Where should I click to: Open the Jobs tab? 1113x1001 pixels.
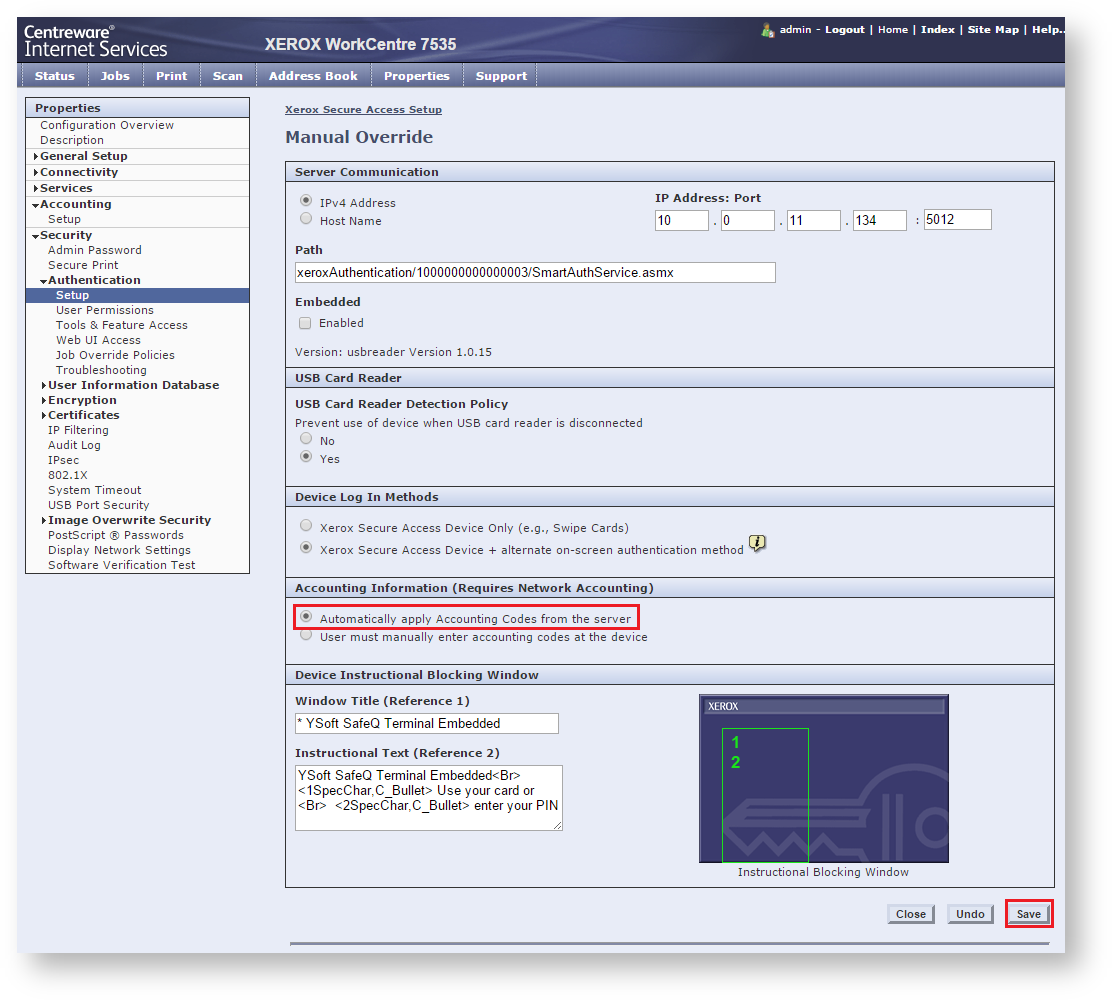[115, 76]
